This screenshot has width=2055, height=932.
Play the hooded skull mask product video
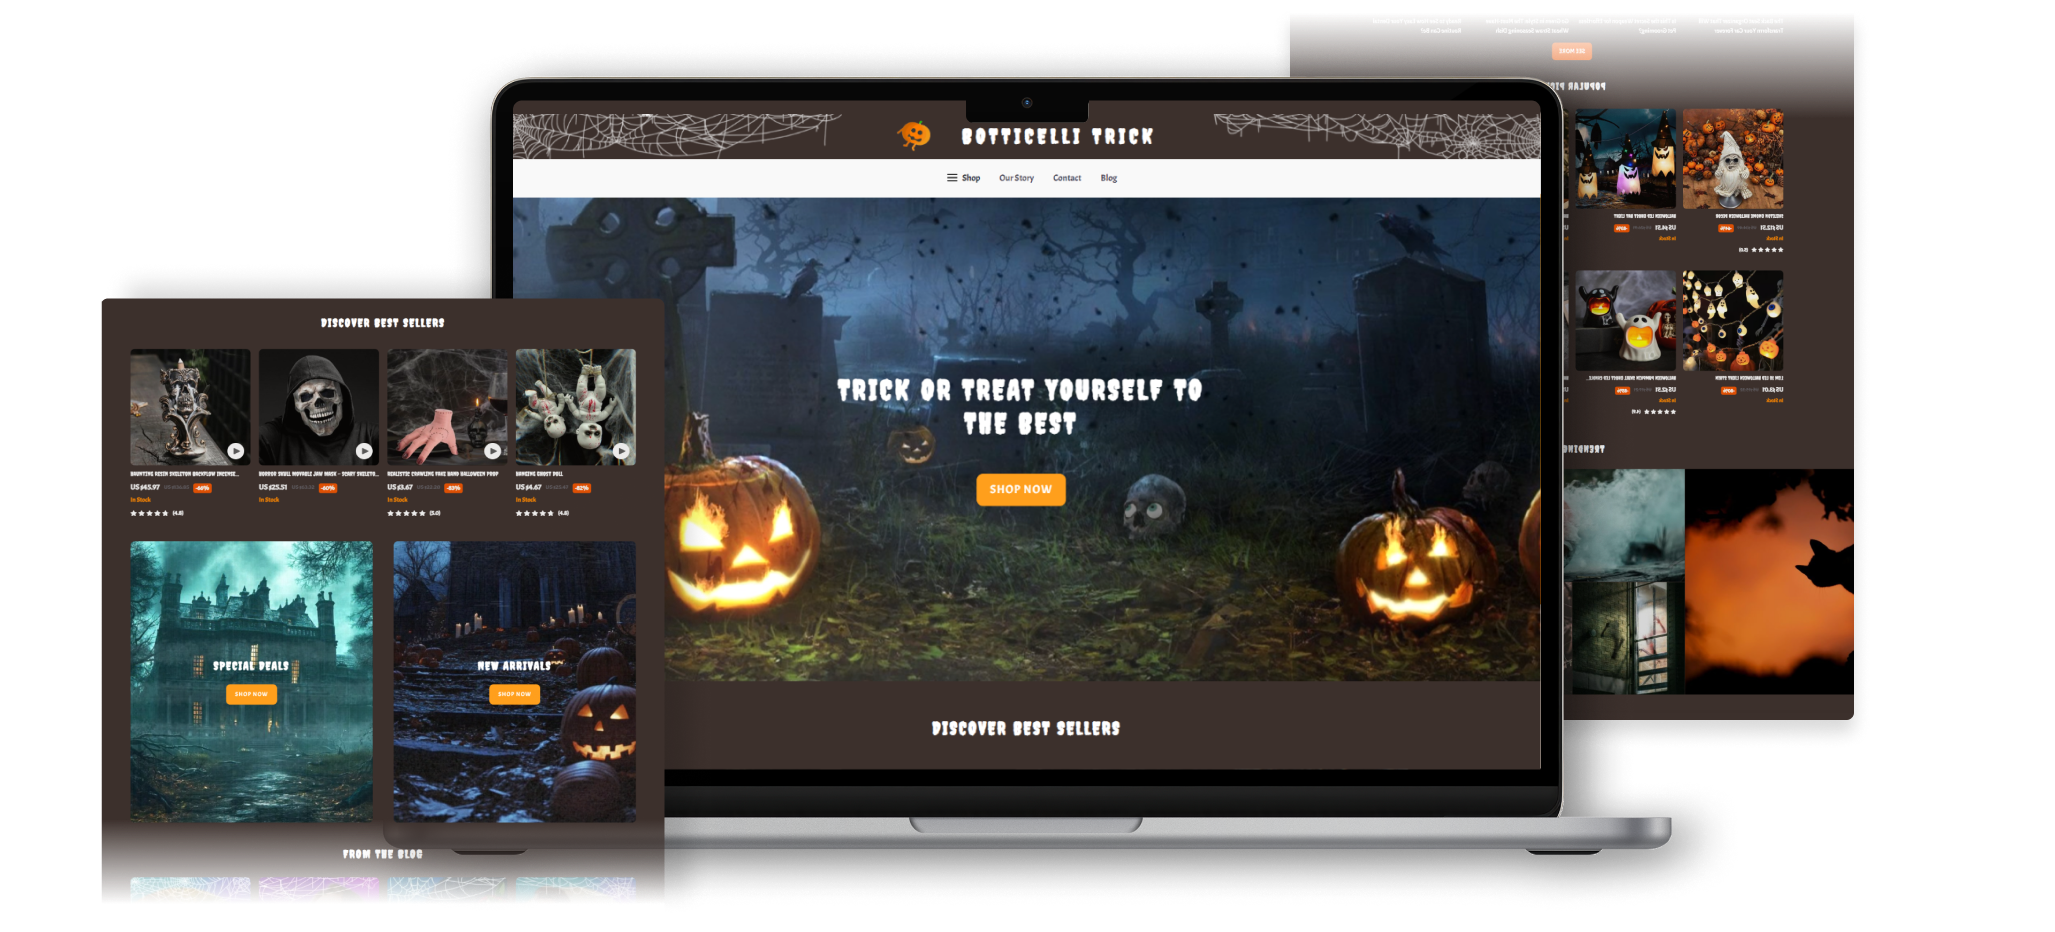(x=364, y=451)
